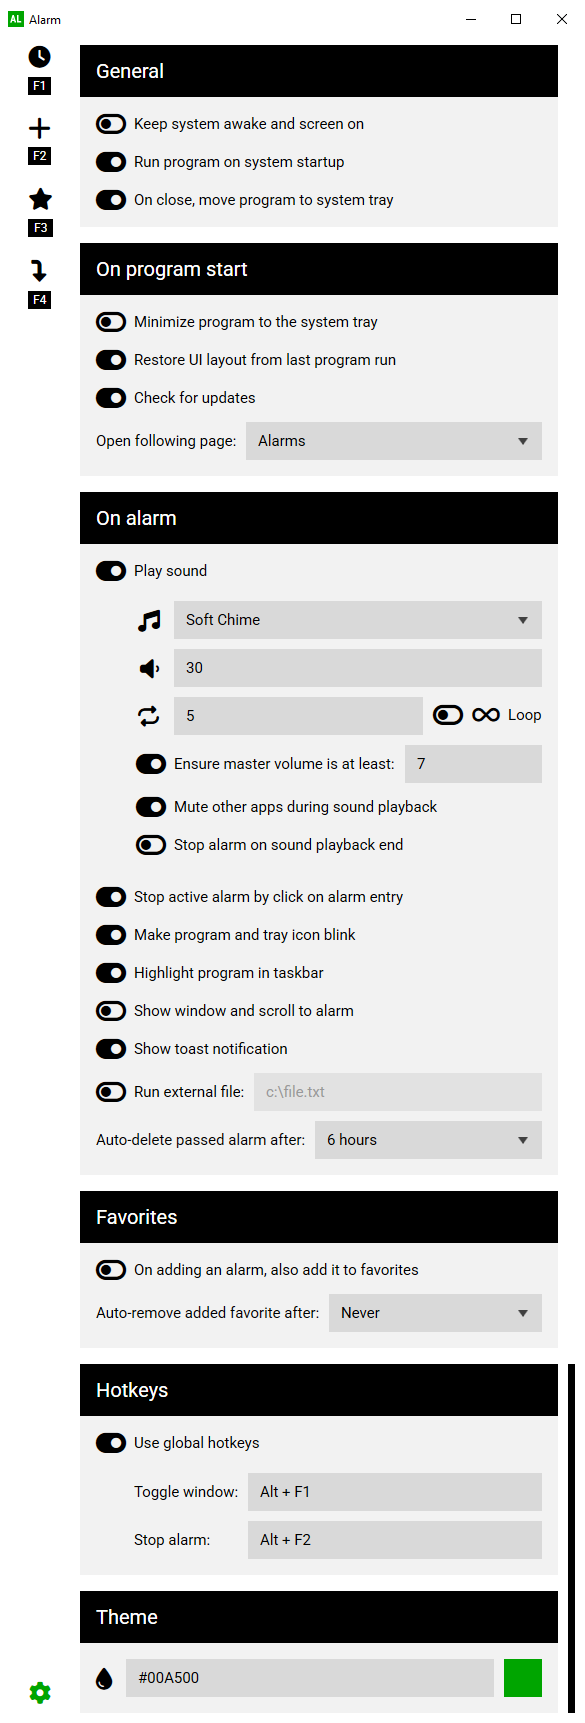Click the speaker volume icon
This screenshot has width=585, height=1723.
click(149, 668)
